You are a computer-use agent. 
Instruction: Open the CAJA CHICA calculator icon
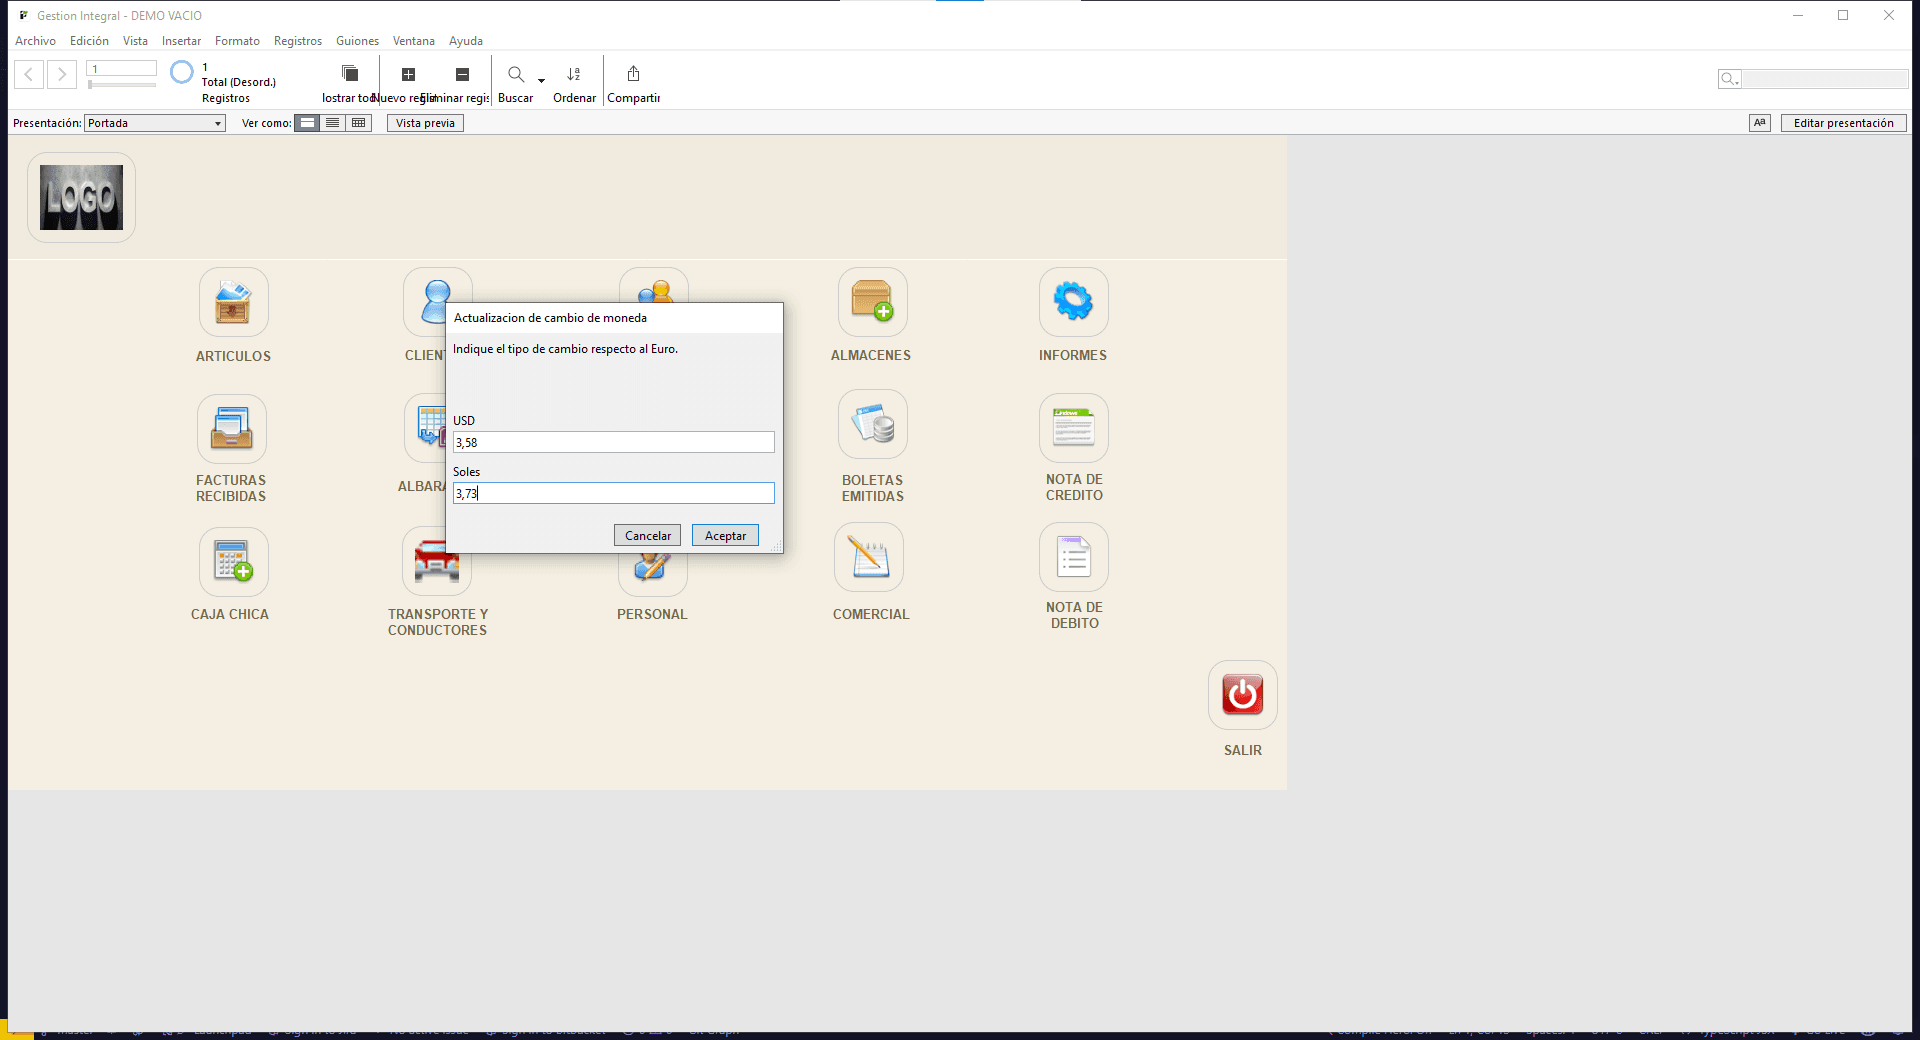(x=233, y=562)
